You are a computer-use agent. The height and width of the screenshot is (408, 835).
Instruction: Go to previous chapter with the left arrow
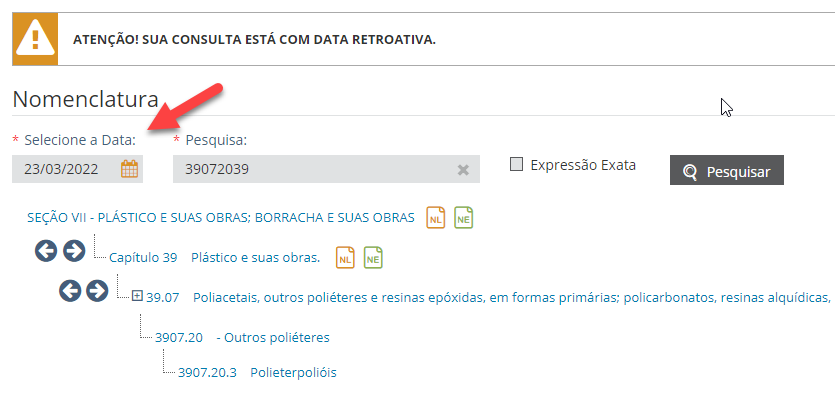46,251
